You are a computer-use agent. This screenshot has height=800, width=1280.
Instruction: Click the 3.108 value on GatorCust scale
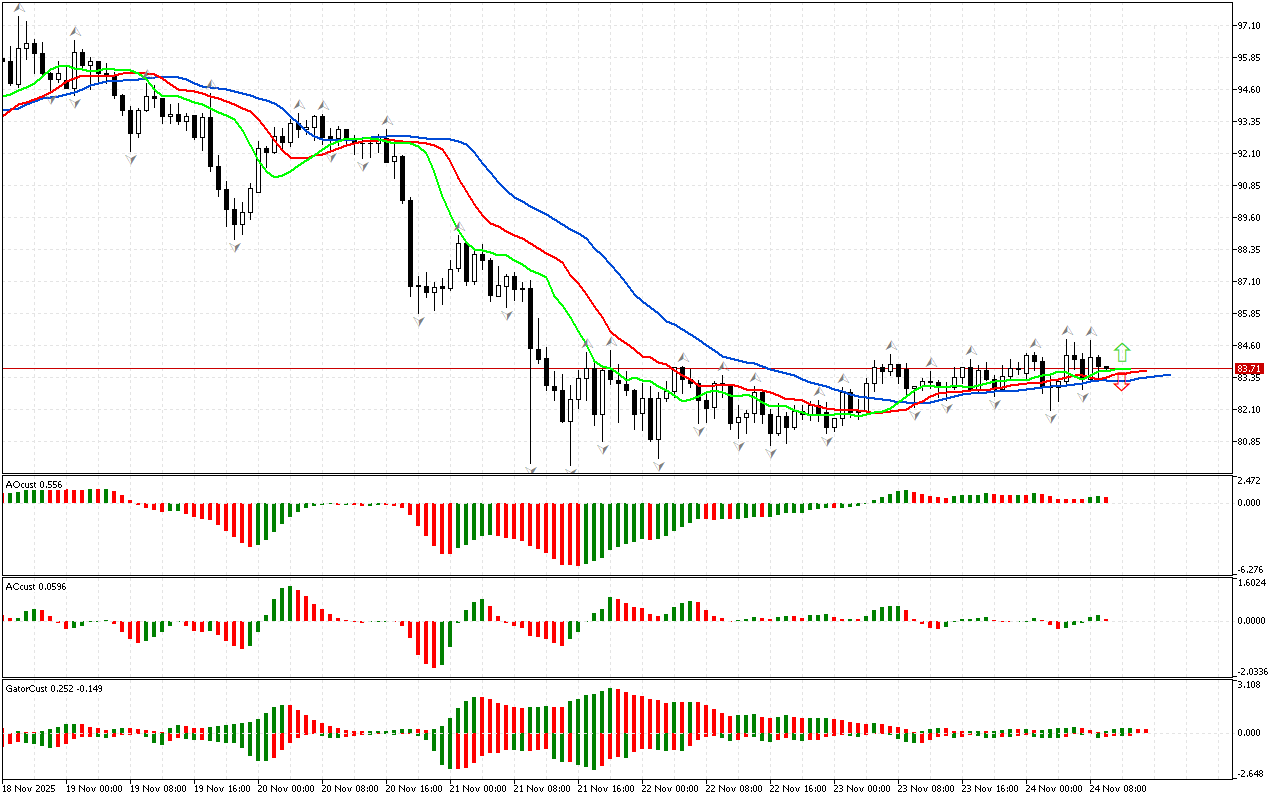click(1250, 685)
